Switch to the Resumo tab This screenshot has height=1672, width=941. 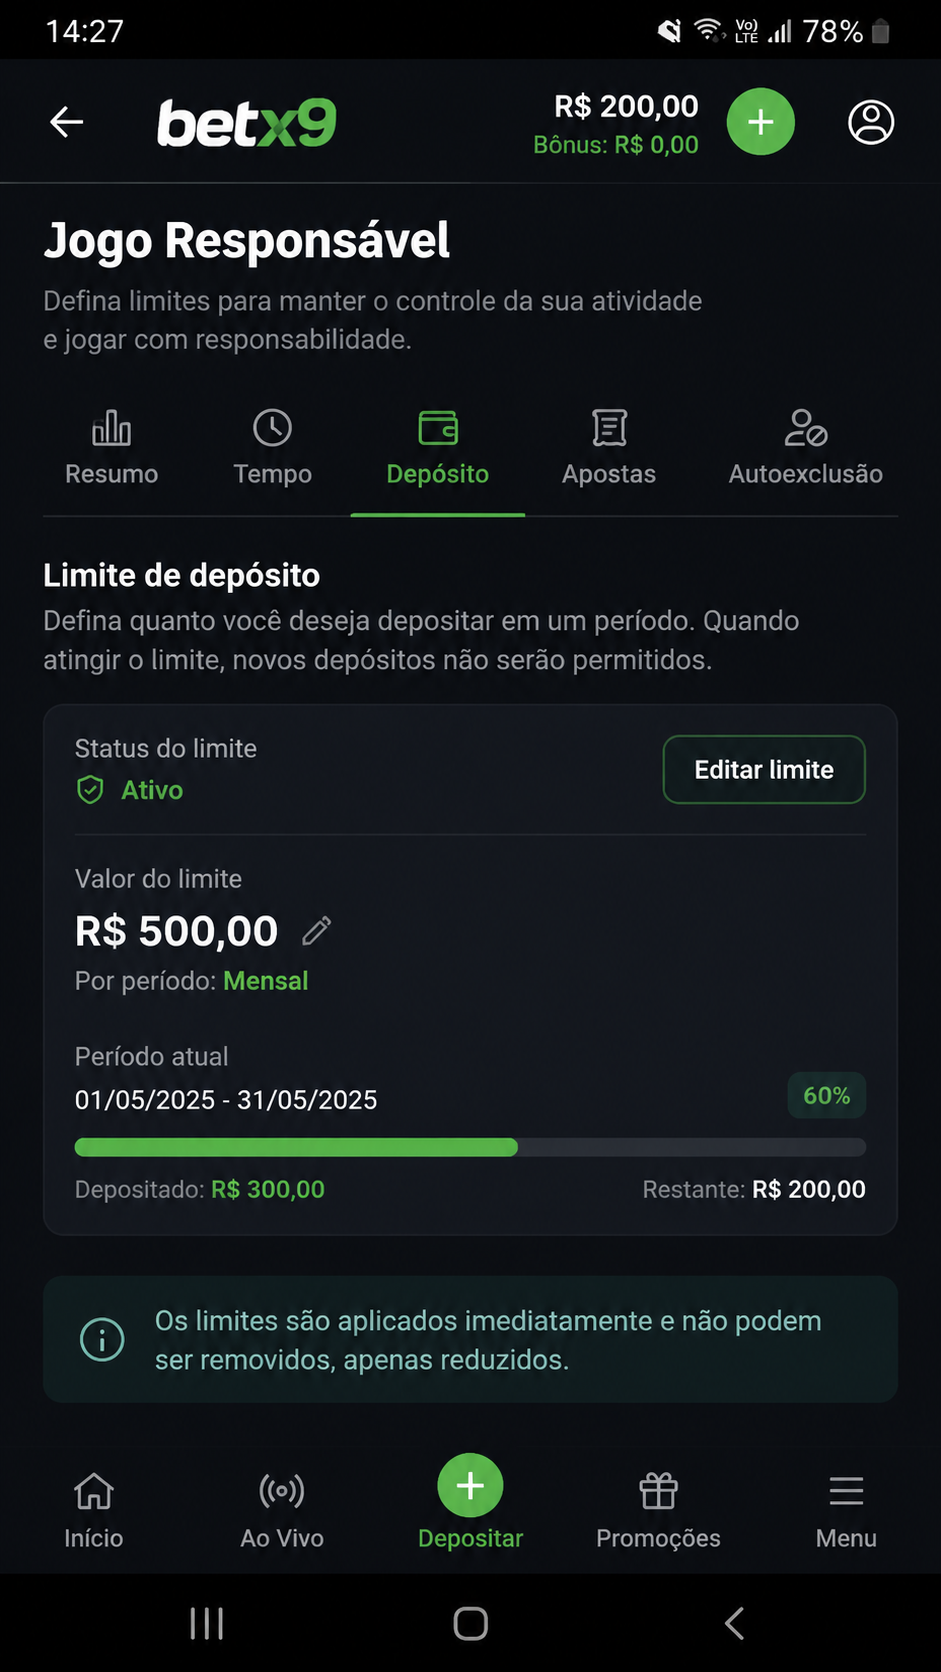point(112,448)
